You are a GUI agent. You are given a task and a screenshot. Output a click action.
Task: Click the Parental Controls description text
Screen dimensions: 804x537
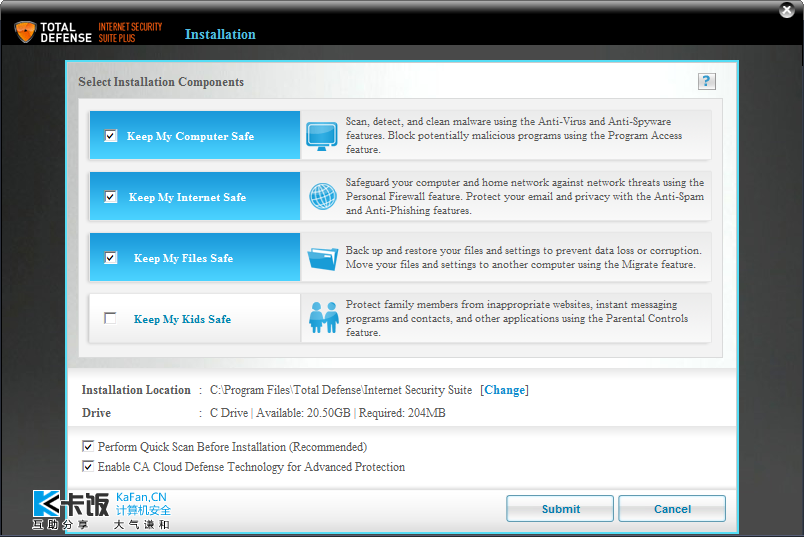click(516, 319)
